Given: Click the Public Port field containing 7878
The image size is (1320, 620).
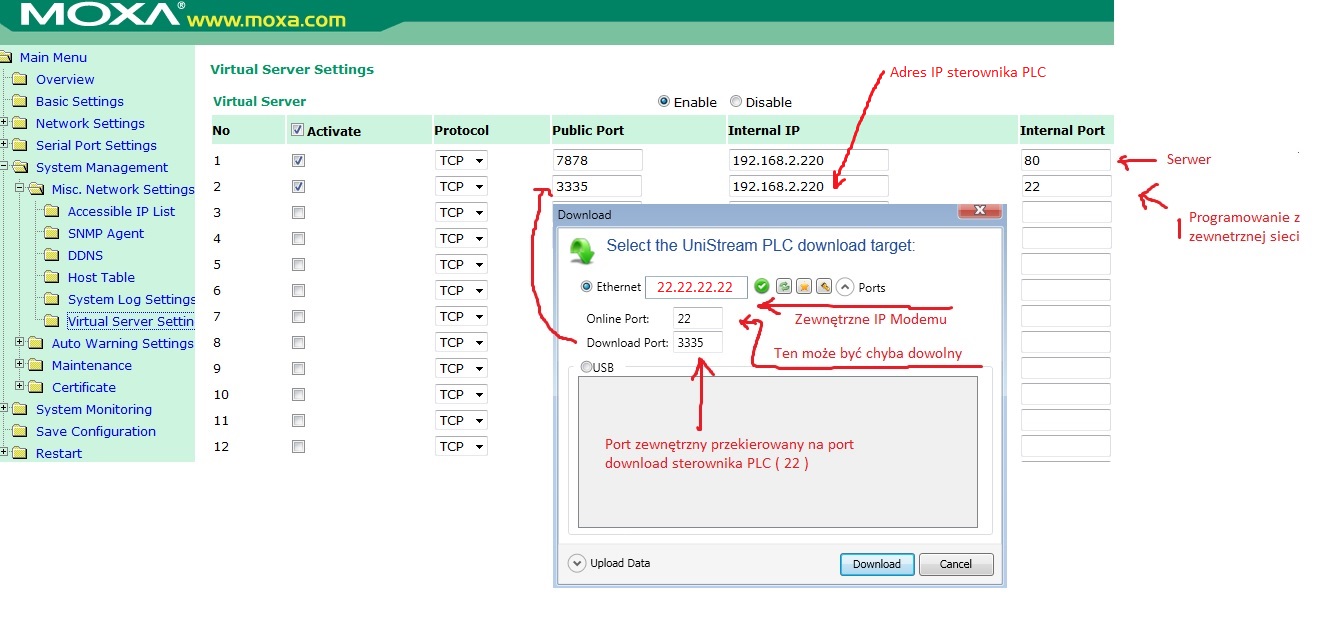Looking at the screenshot, I should coord(597,160).
